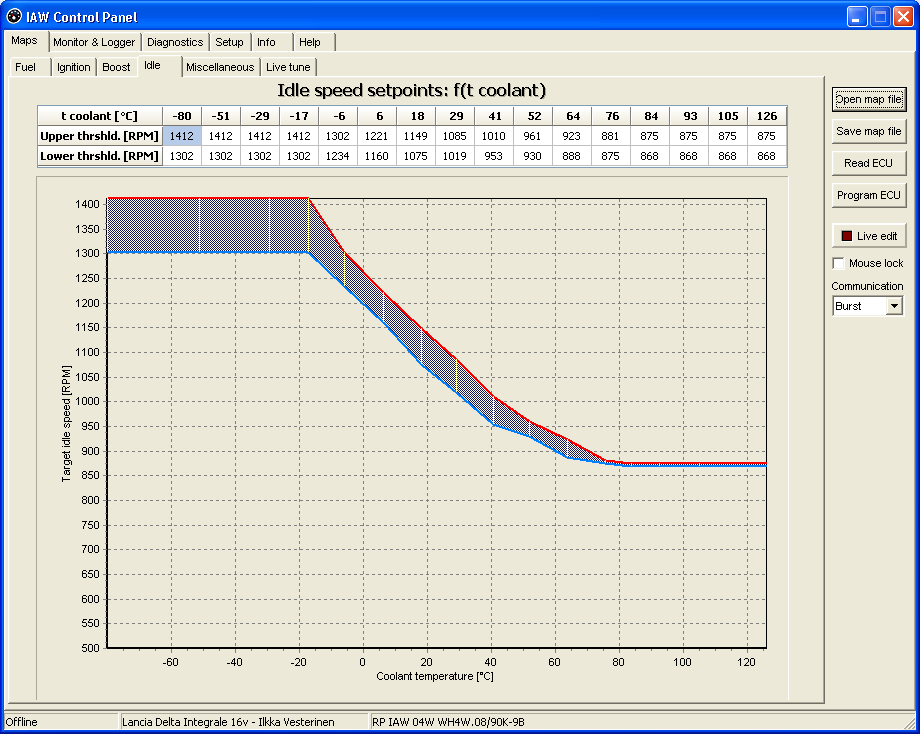The width and height of the screenshot is (920, 734).
Task: Open the Ignition maps sub-tab
Action: [73, 67]
